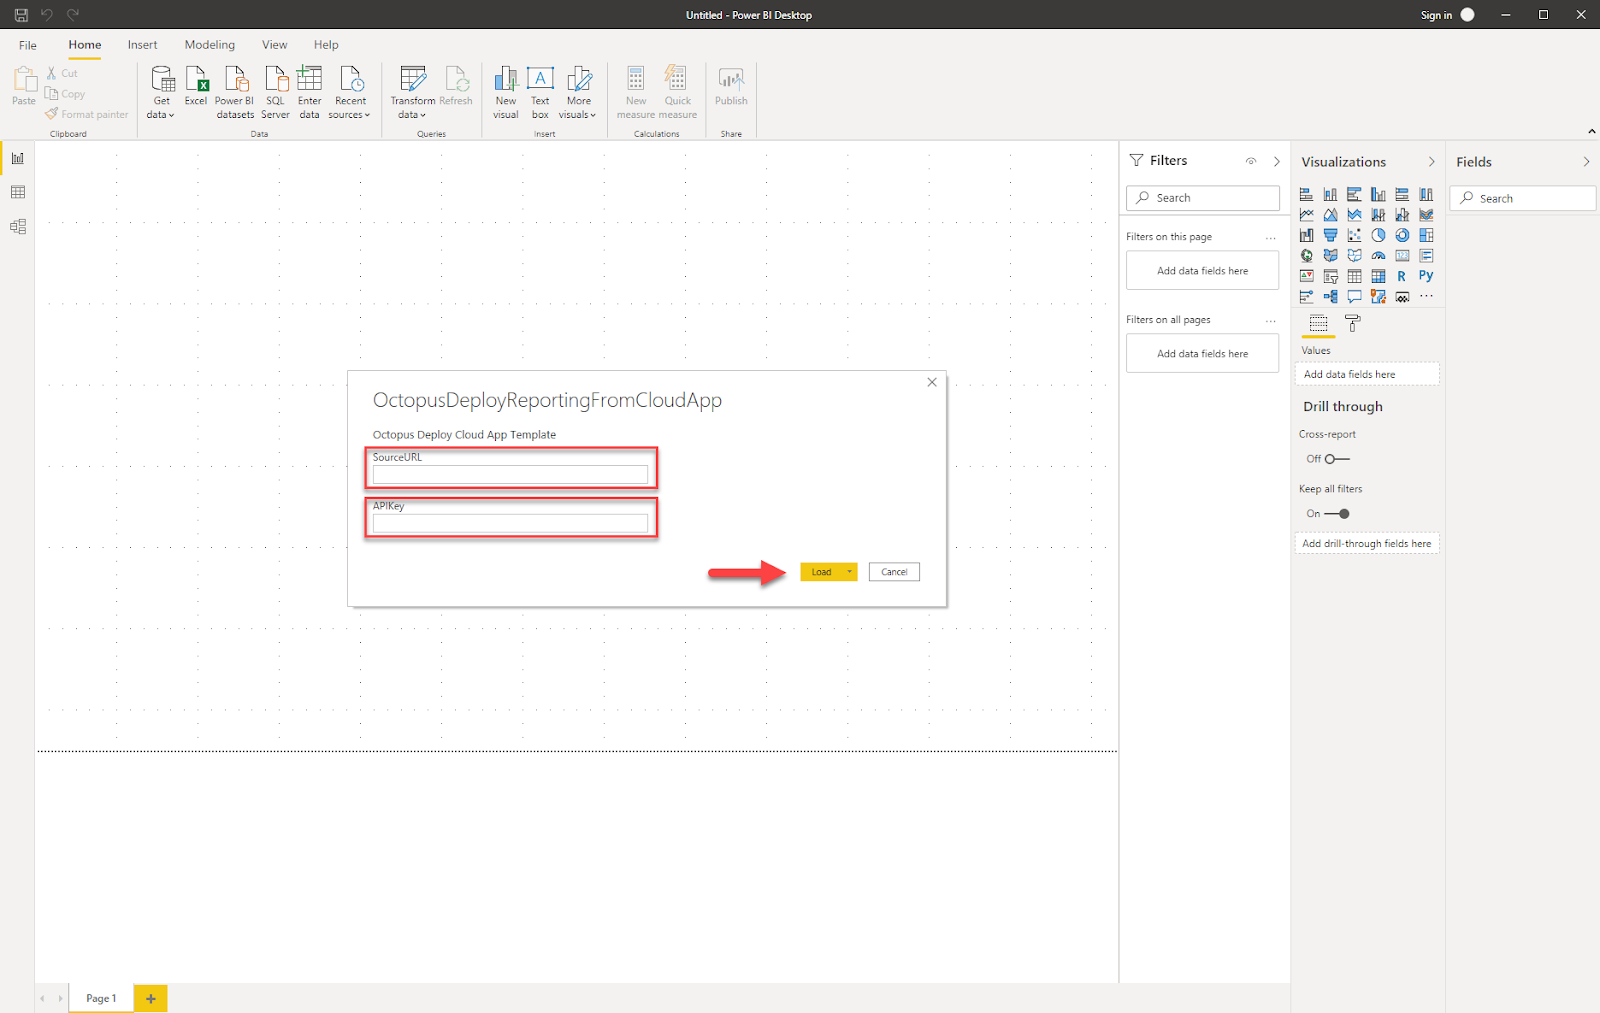Open the Fields well tab in Visualizations
Viewport: 1600px width, 1013px height.
[x=1318, y=323]
